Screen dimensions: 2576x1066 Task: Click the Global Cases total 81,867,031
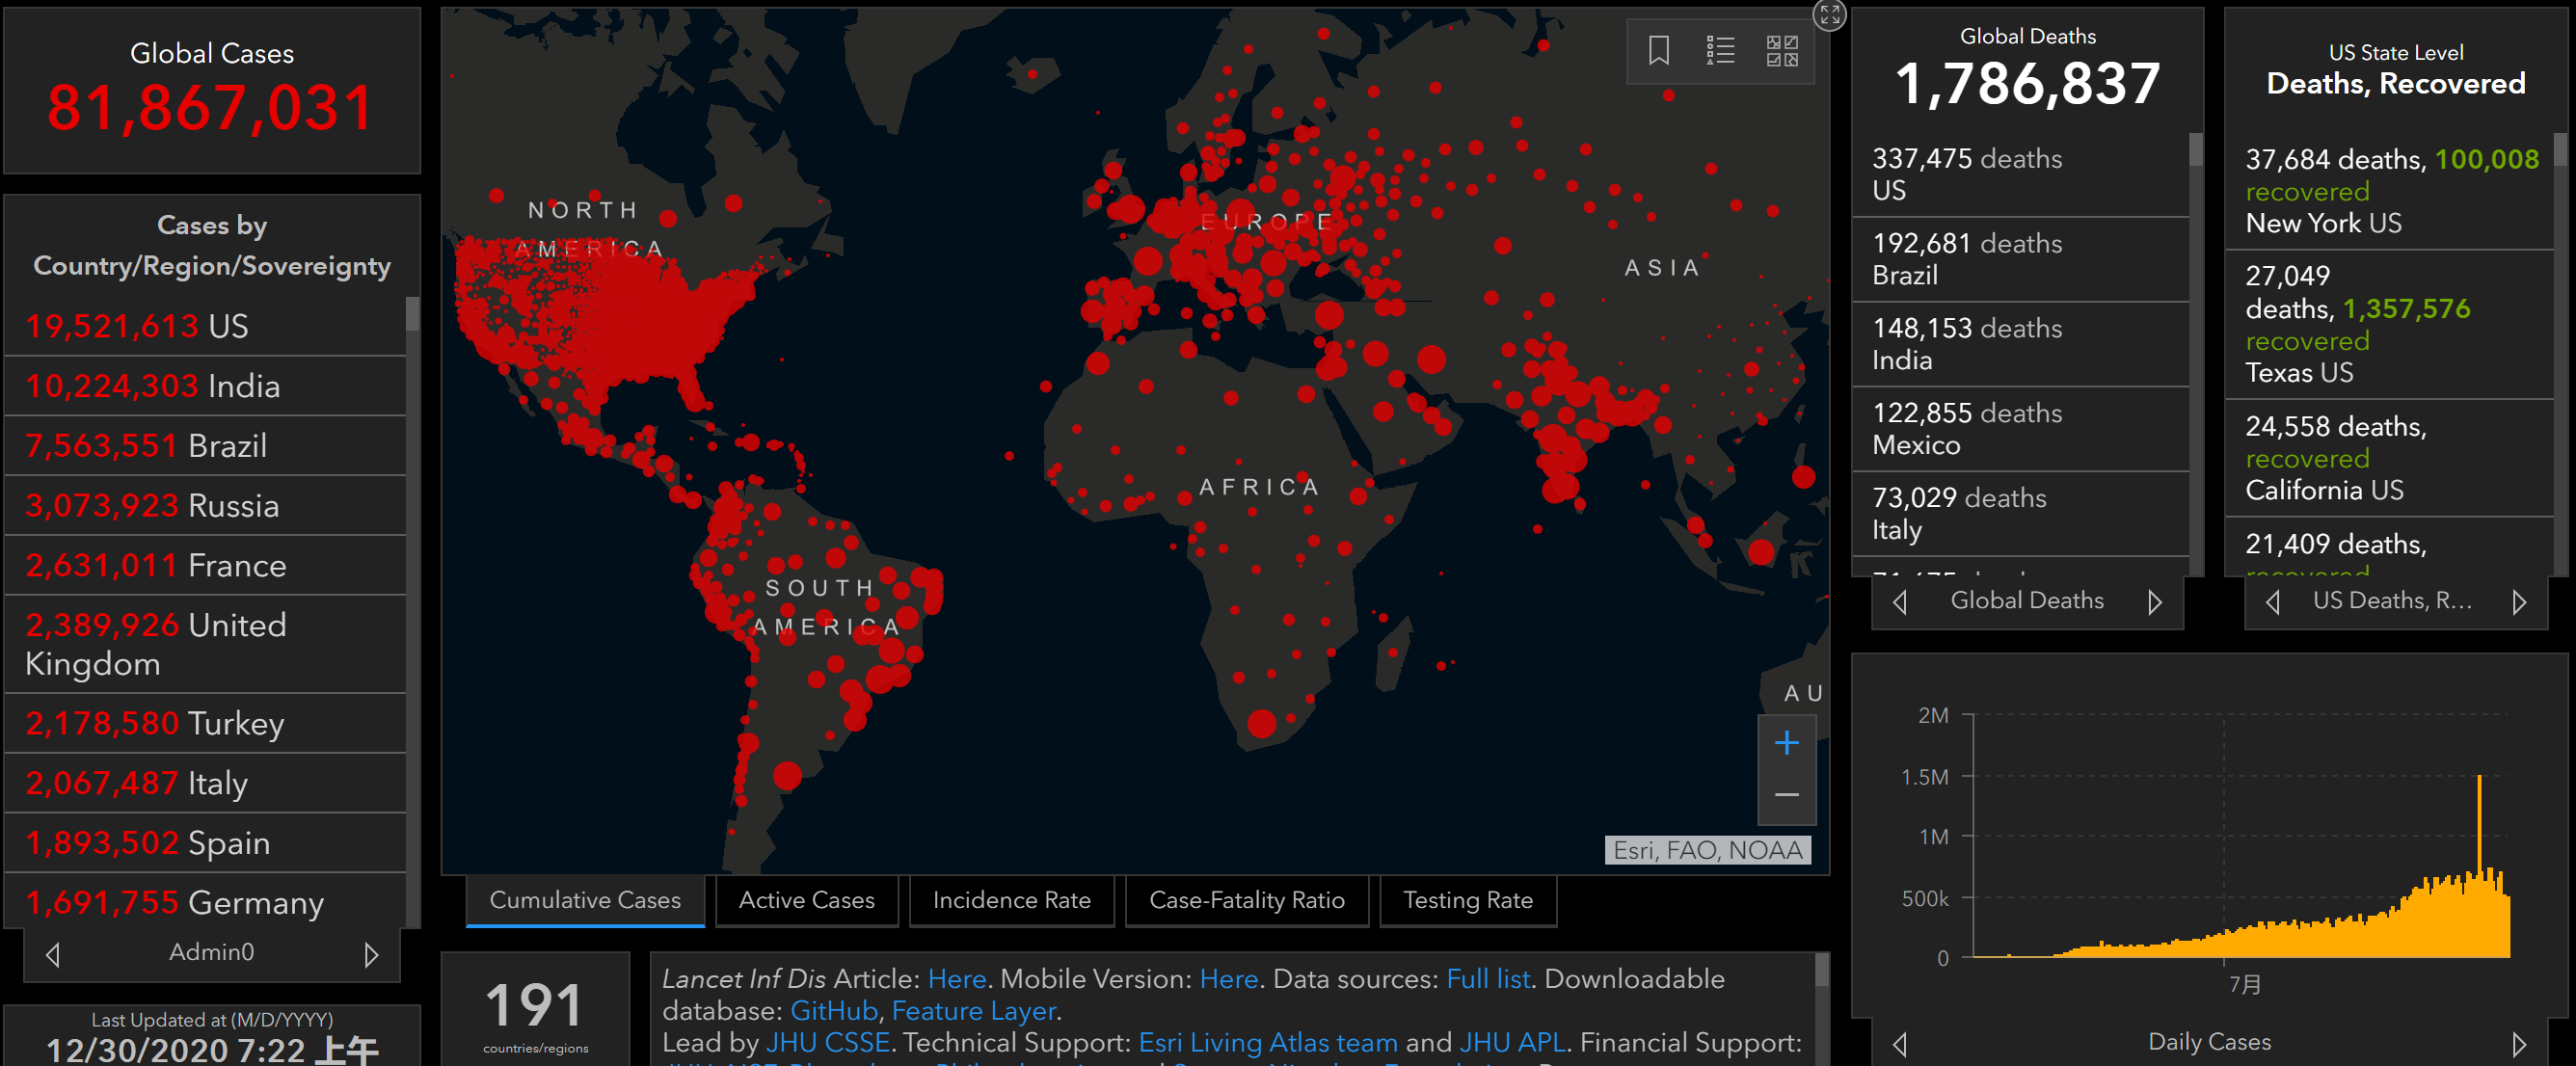tap(211, 108)
